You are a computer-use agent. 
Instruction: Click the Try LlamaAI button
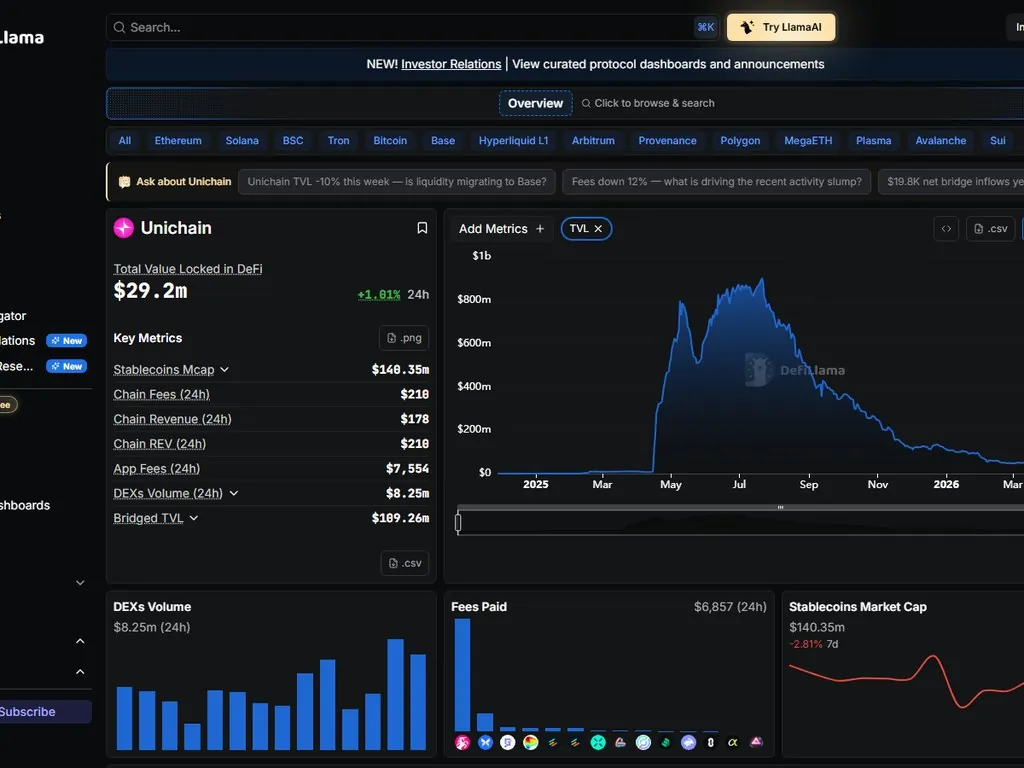point(781,27)
